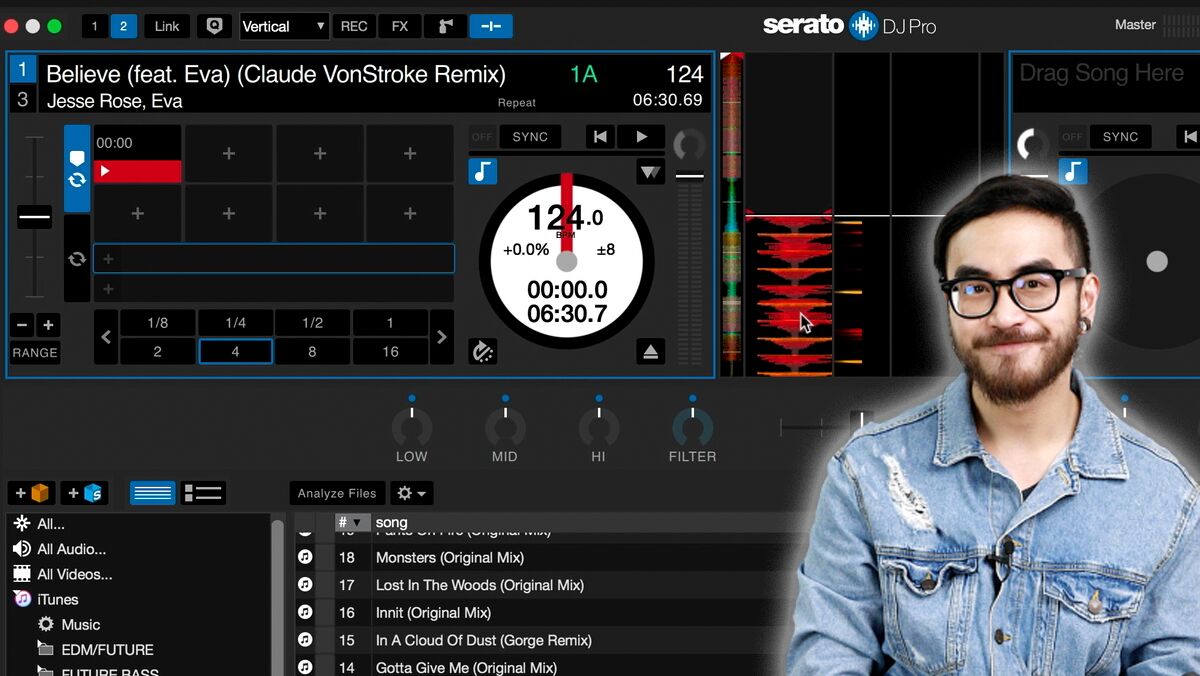Toggle the FX panel
Image resolution: width=1200 pixels, height=676 pixels.
(400, 26)
